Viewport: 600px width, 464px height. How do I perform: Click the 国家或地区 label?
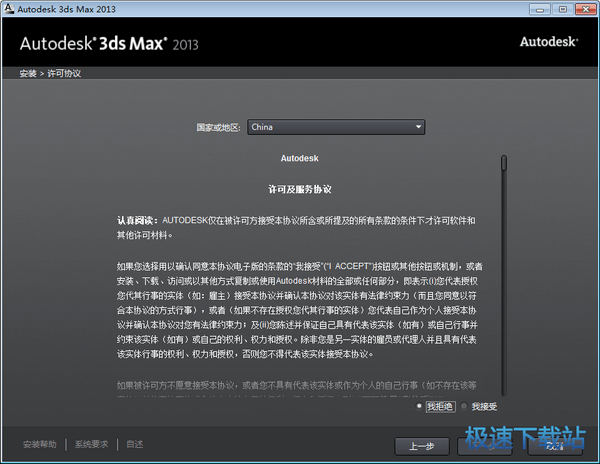click(x=218, y=127)
